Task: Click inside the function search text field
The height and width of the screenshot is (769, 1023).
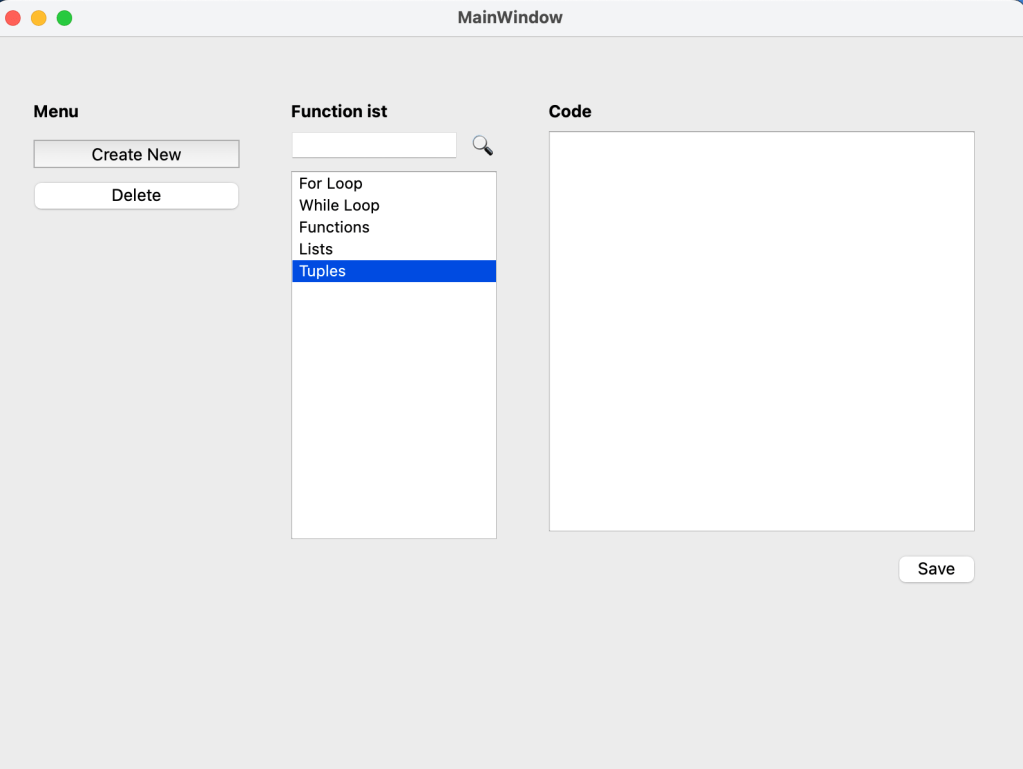Action: coord(374,145)
